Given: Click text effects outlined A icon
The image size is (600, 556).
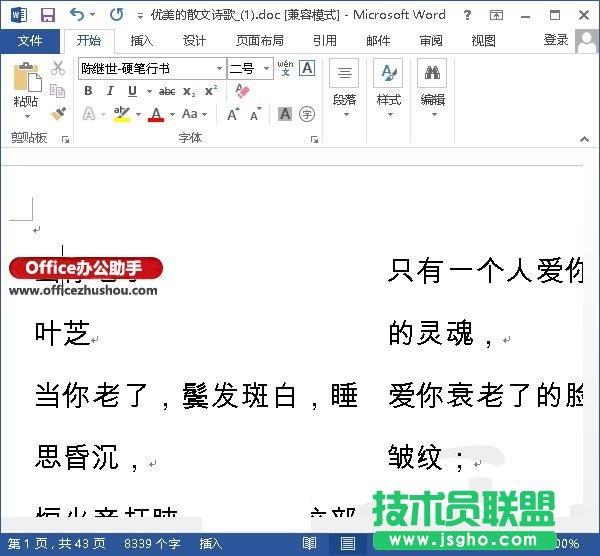Looking at the screenshot, I should tap(89, 114).
